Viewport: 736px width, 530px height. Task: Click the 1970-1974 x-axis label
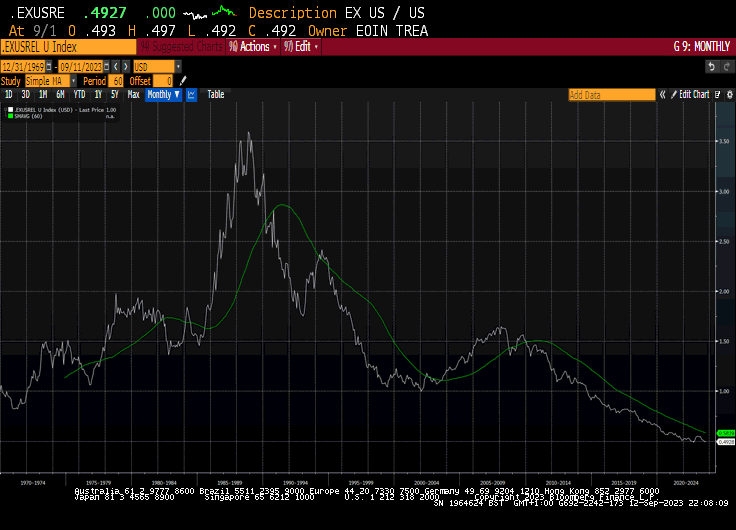tap(33, 483)
